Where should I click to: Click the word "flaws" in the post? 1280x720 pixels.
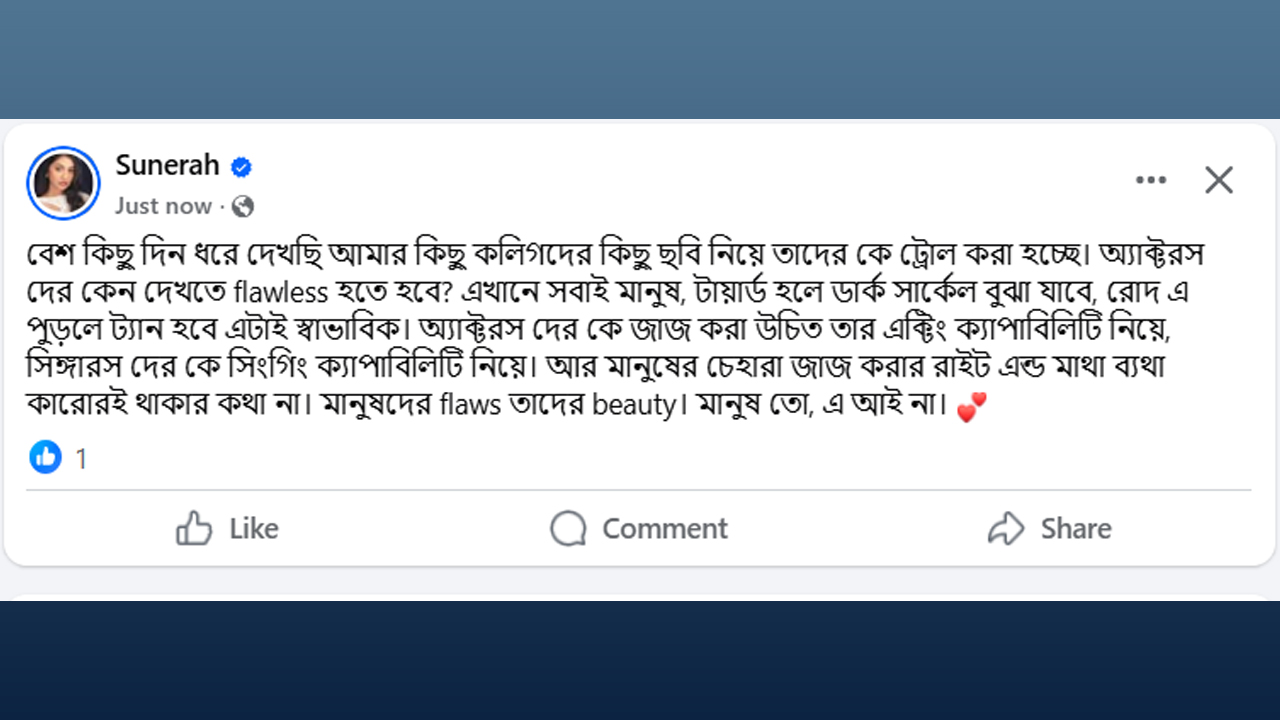click(x=473, y=407)
